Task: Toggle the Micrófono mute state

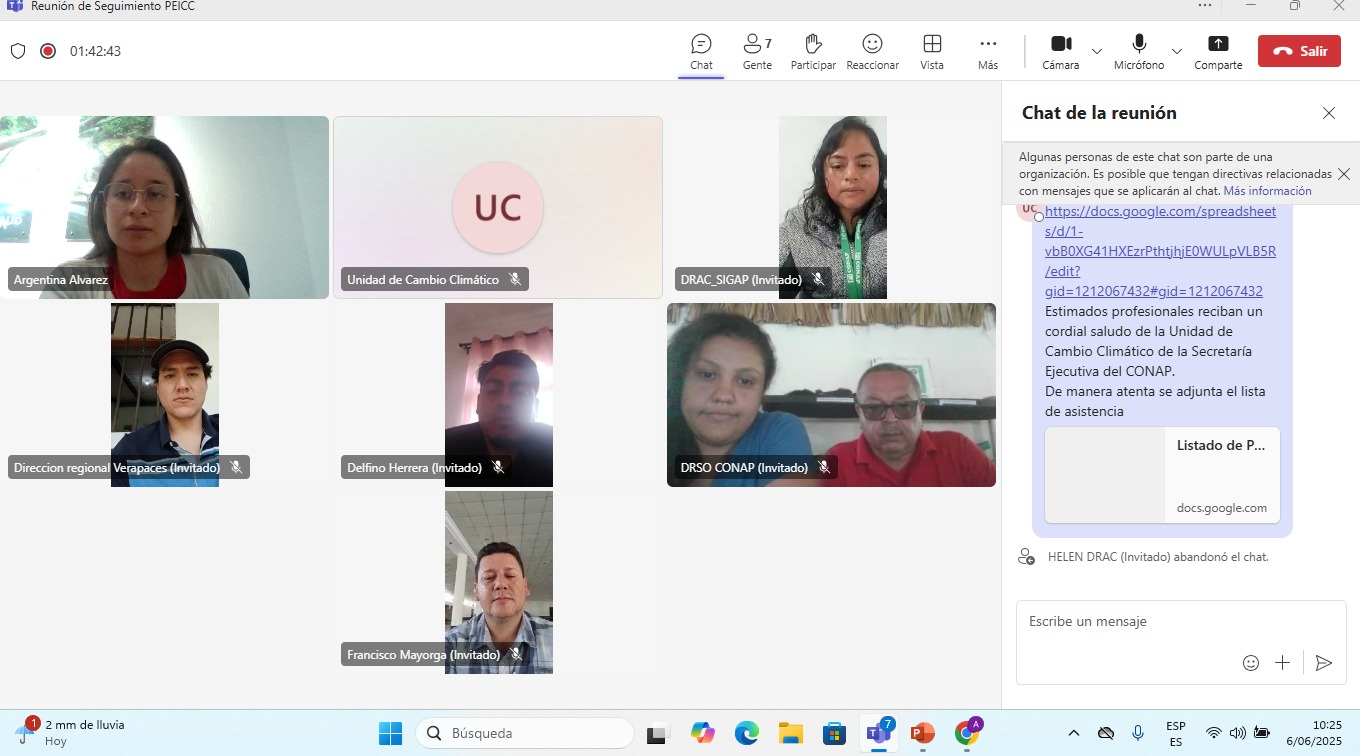Action: pos(1139,51)
